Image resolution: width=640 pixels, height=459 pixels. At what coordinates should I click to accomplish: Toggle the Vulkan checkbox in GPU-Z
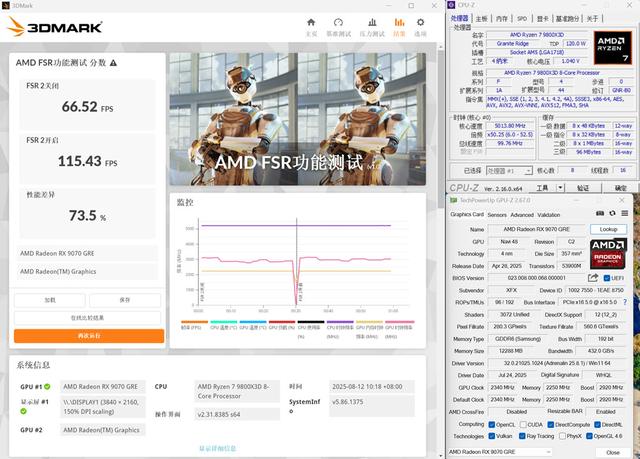491,436
